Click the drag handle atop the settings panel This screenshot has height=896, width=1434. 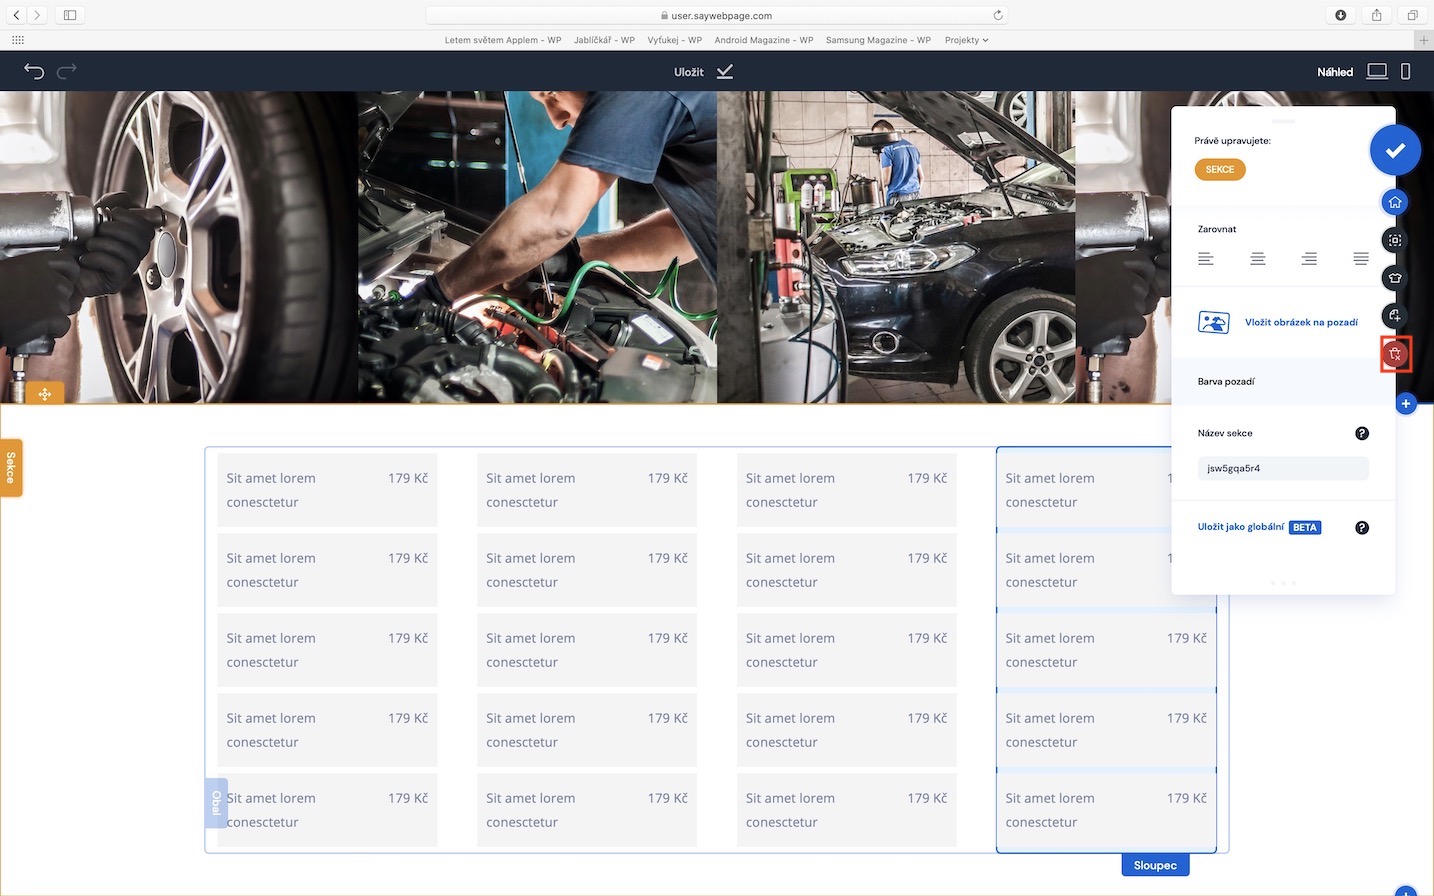tap(1283, 121)
